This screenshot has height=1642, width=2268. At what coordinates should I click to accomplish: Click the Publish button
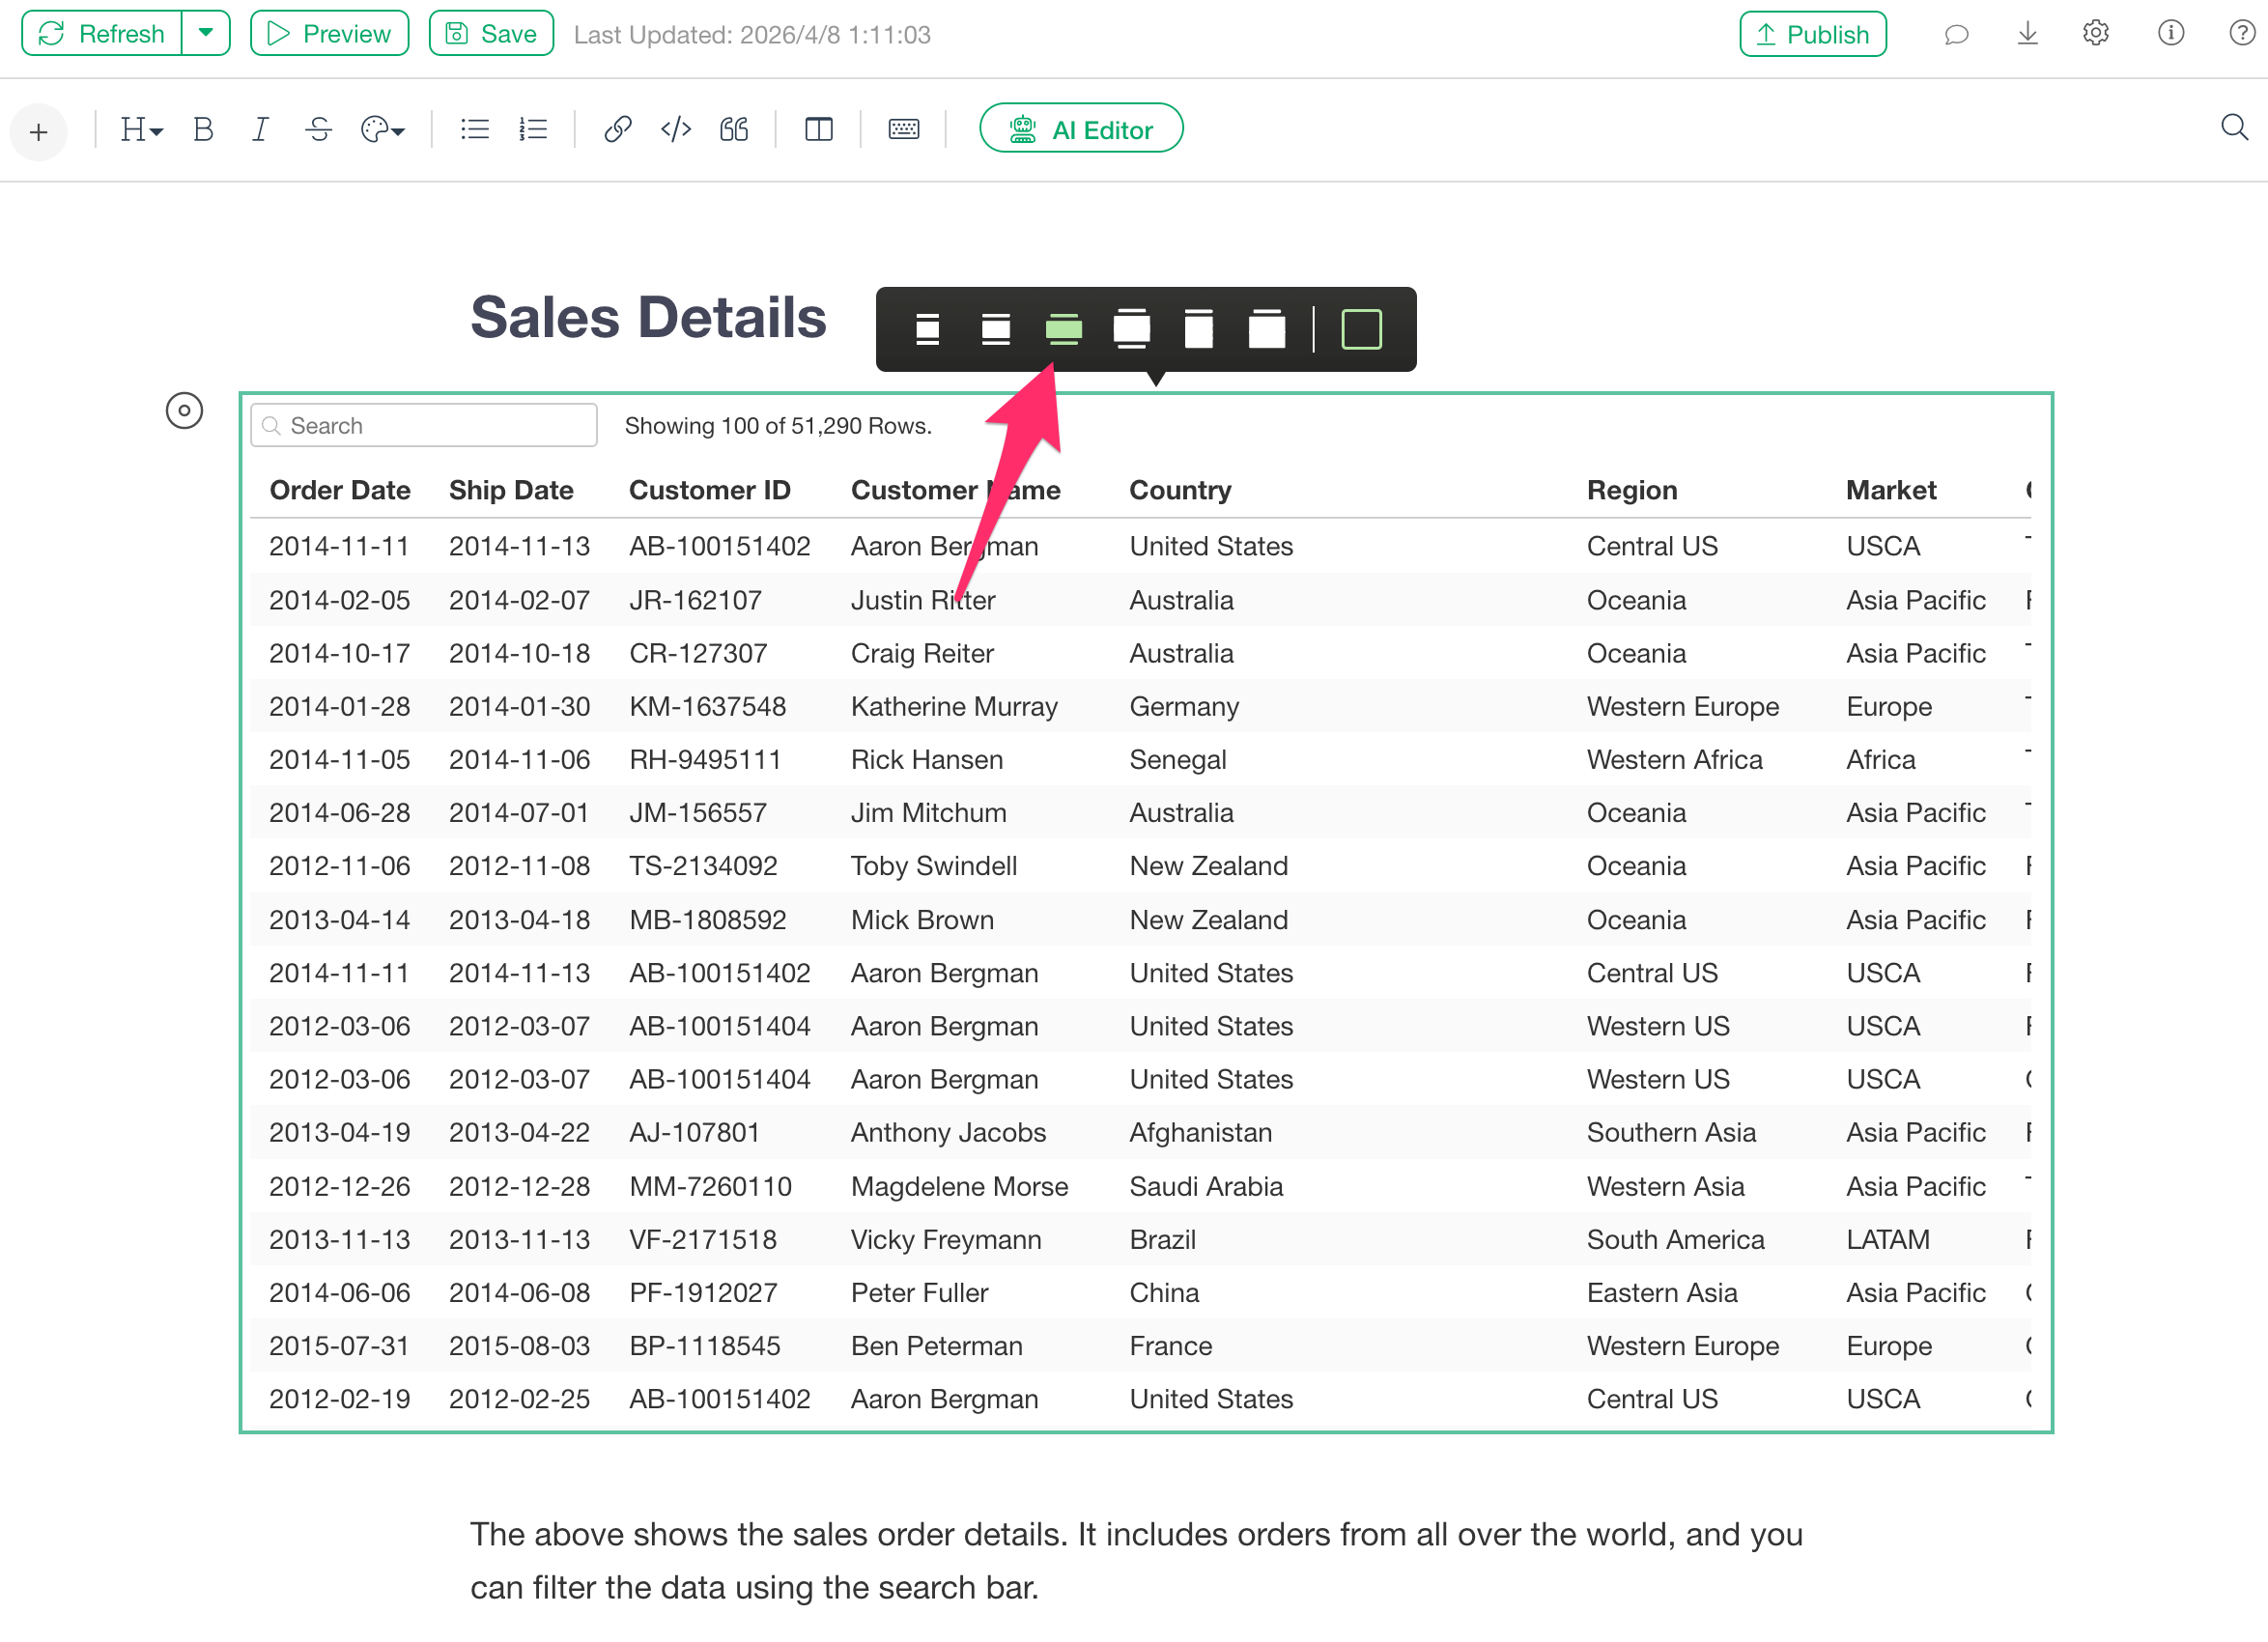point(1812,34)
